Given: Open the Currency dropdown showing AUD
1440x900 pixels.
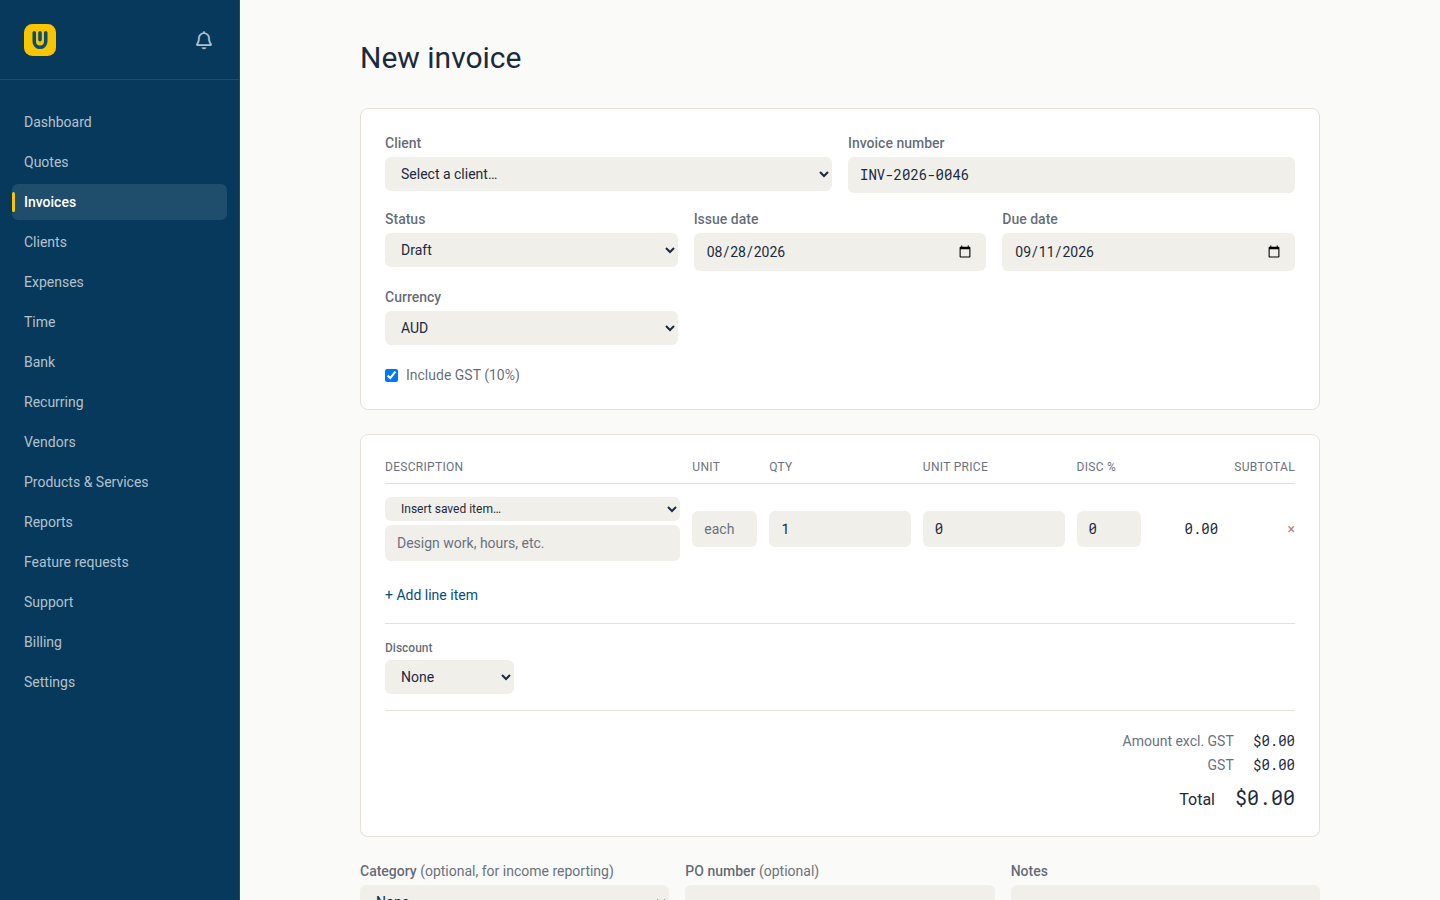Looking at the screenshot, I should click(x=531, y=328).
